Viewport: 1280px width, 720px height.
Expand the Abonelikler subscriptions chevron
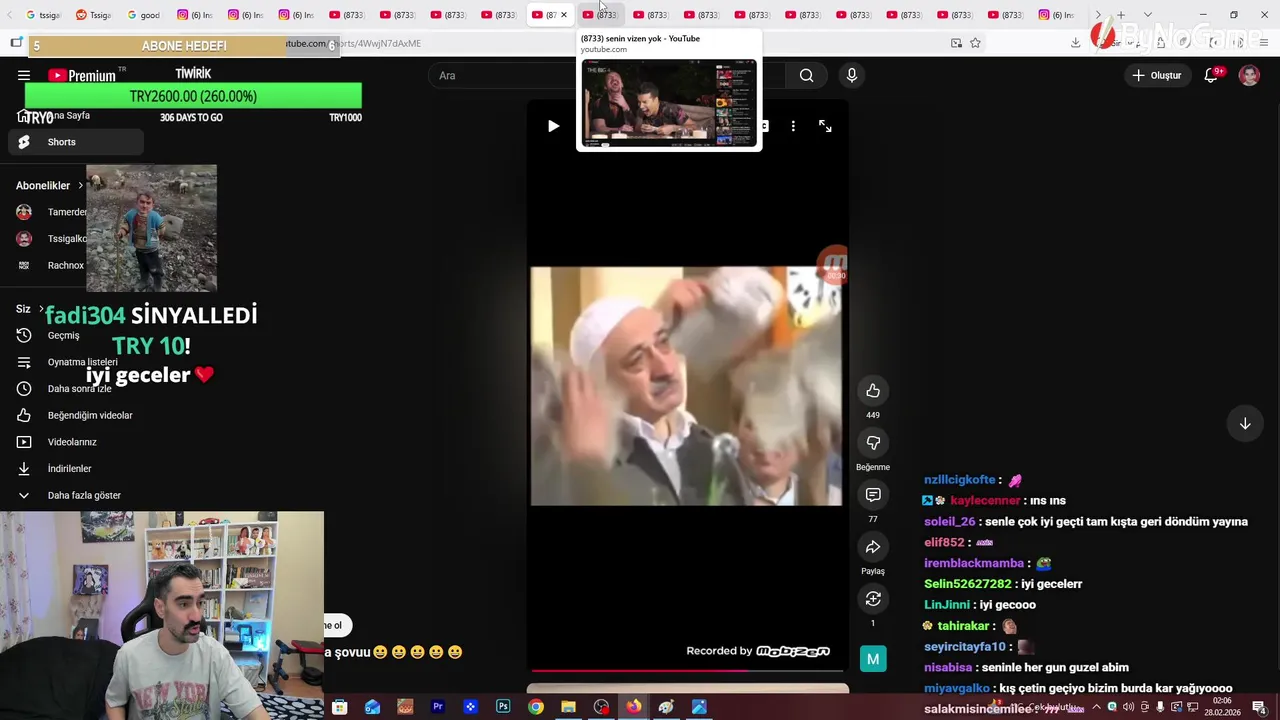(80, 186)
